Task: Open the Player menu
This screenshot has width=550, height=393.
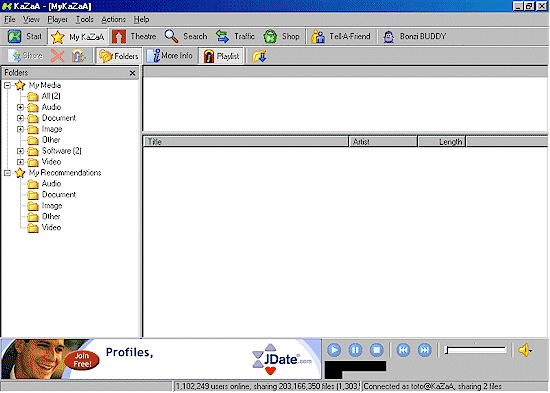Action: 58,20
